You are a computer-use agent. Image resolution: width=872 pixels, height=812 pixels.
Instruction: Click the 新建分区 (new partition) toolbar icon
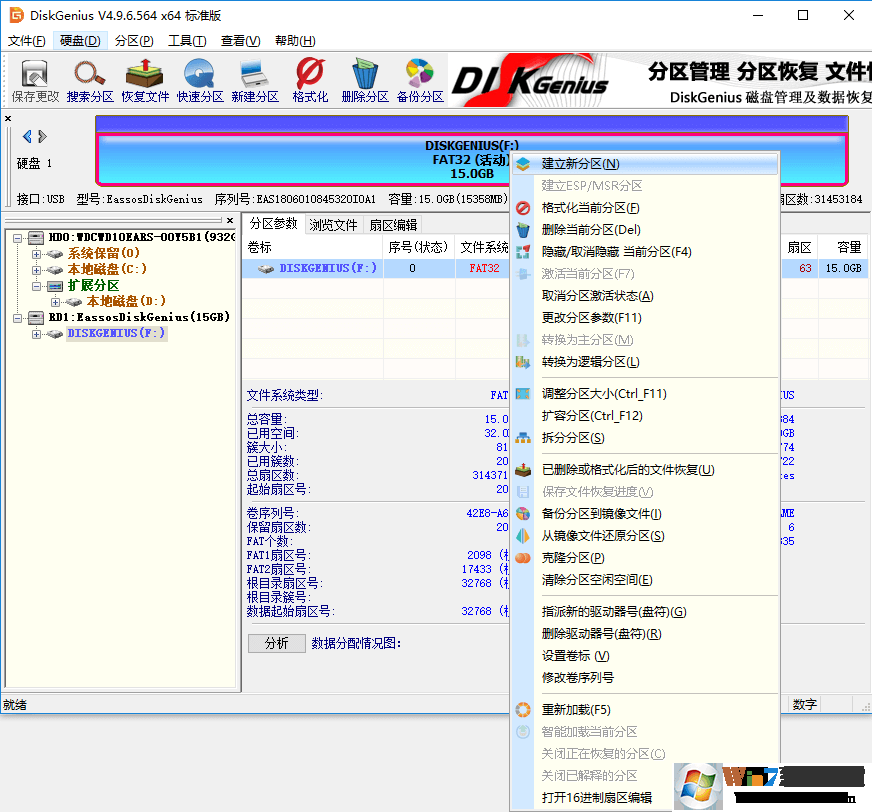tap(255, 80)
